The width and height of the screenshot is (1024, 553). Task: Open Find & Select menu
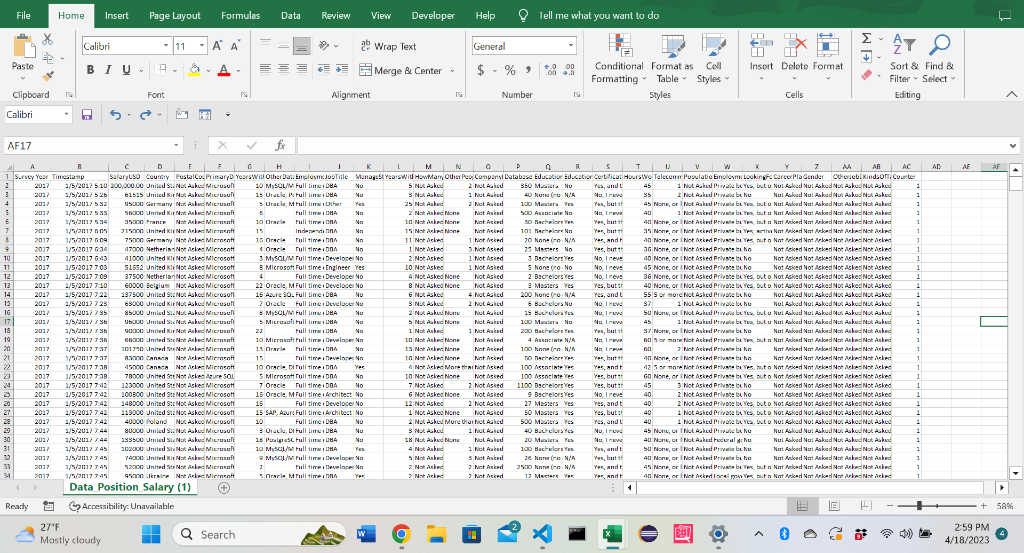pyautogui.click(x=939, y=59)
